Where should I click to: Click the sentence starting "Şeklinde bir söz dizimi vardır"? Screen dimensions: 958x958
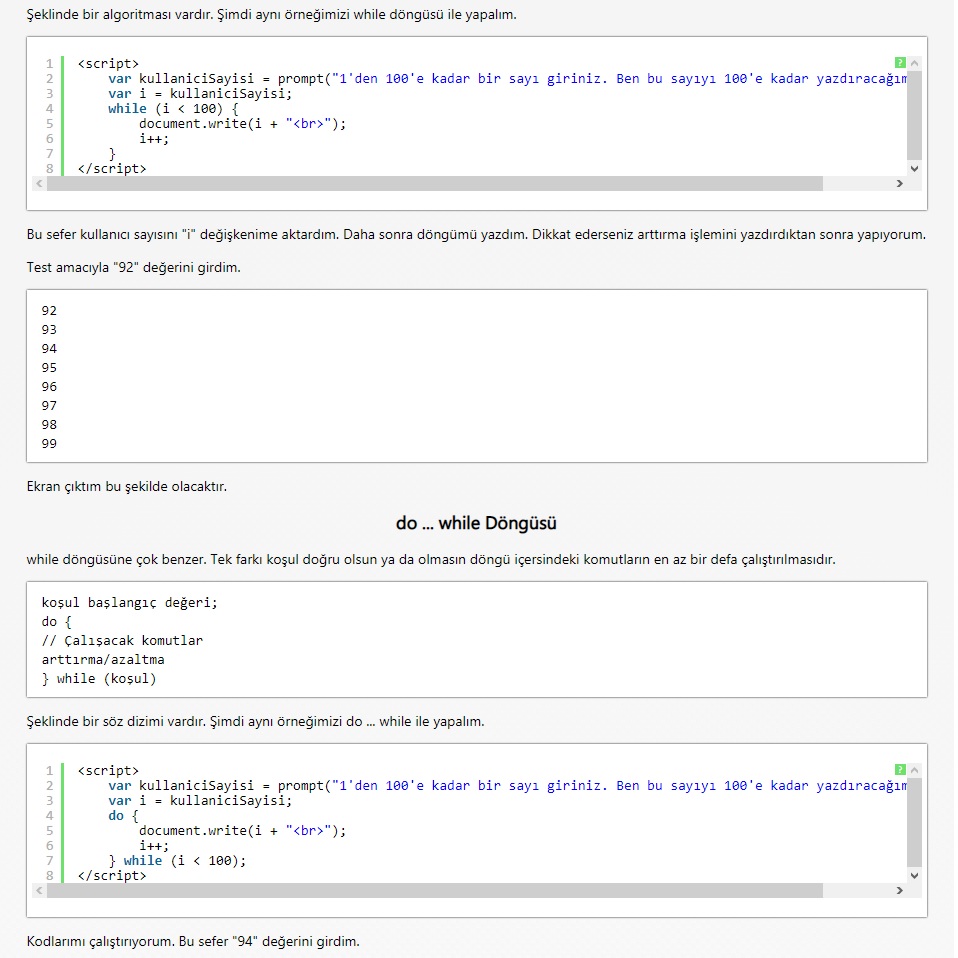click(x=255, y=722)
